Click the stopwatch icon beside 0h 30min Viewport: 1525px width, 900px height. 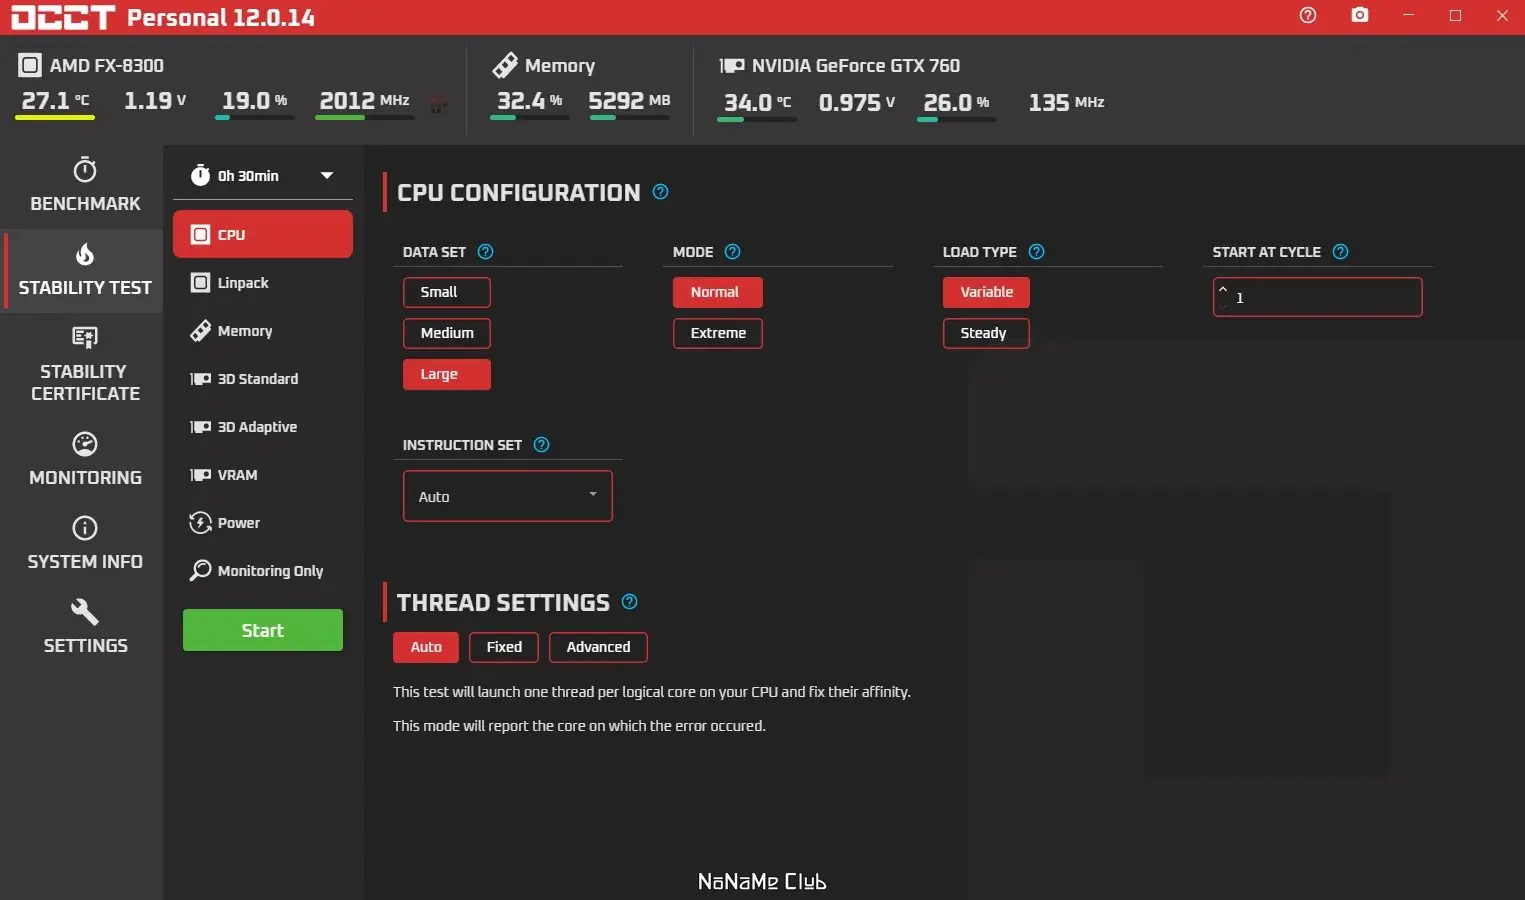200,175
